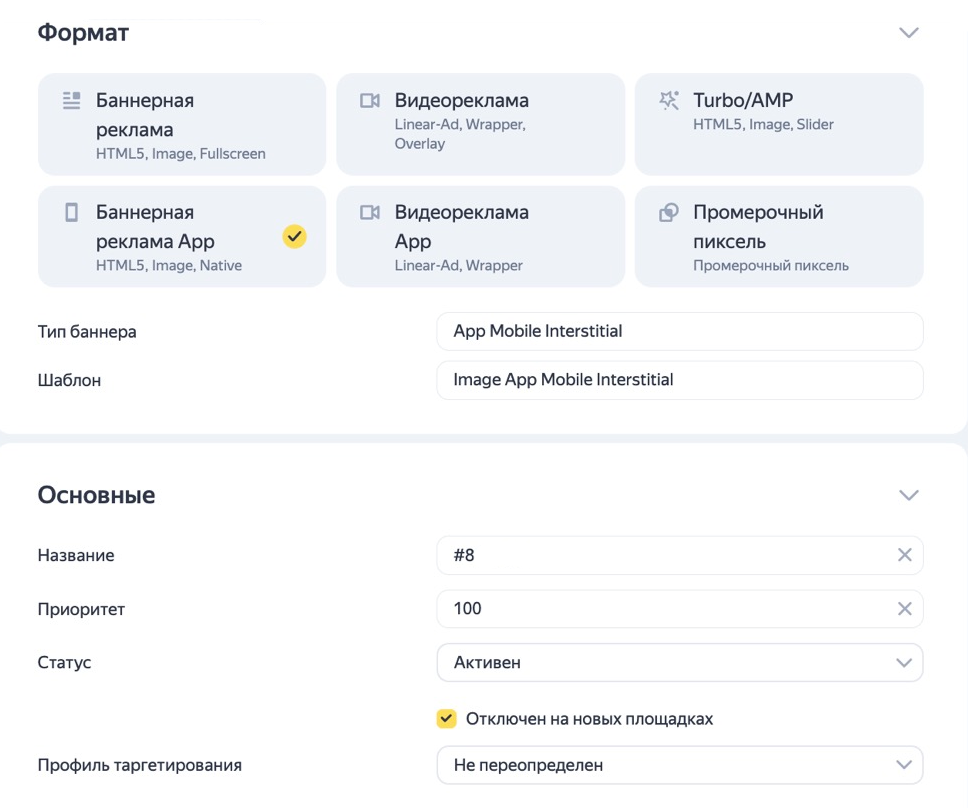
Task: Click the Промерочный пиксель icon
Action: tap(669, 212)
